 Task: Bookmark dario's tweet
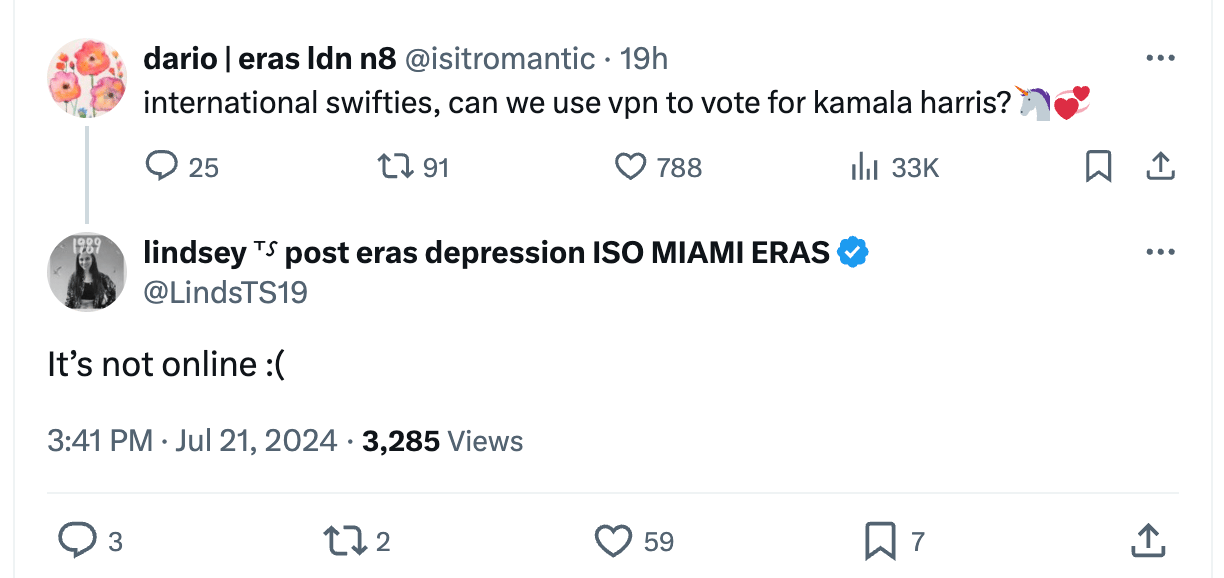(1098, 167)
